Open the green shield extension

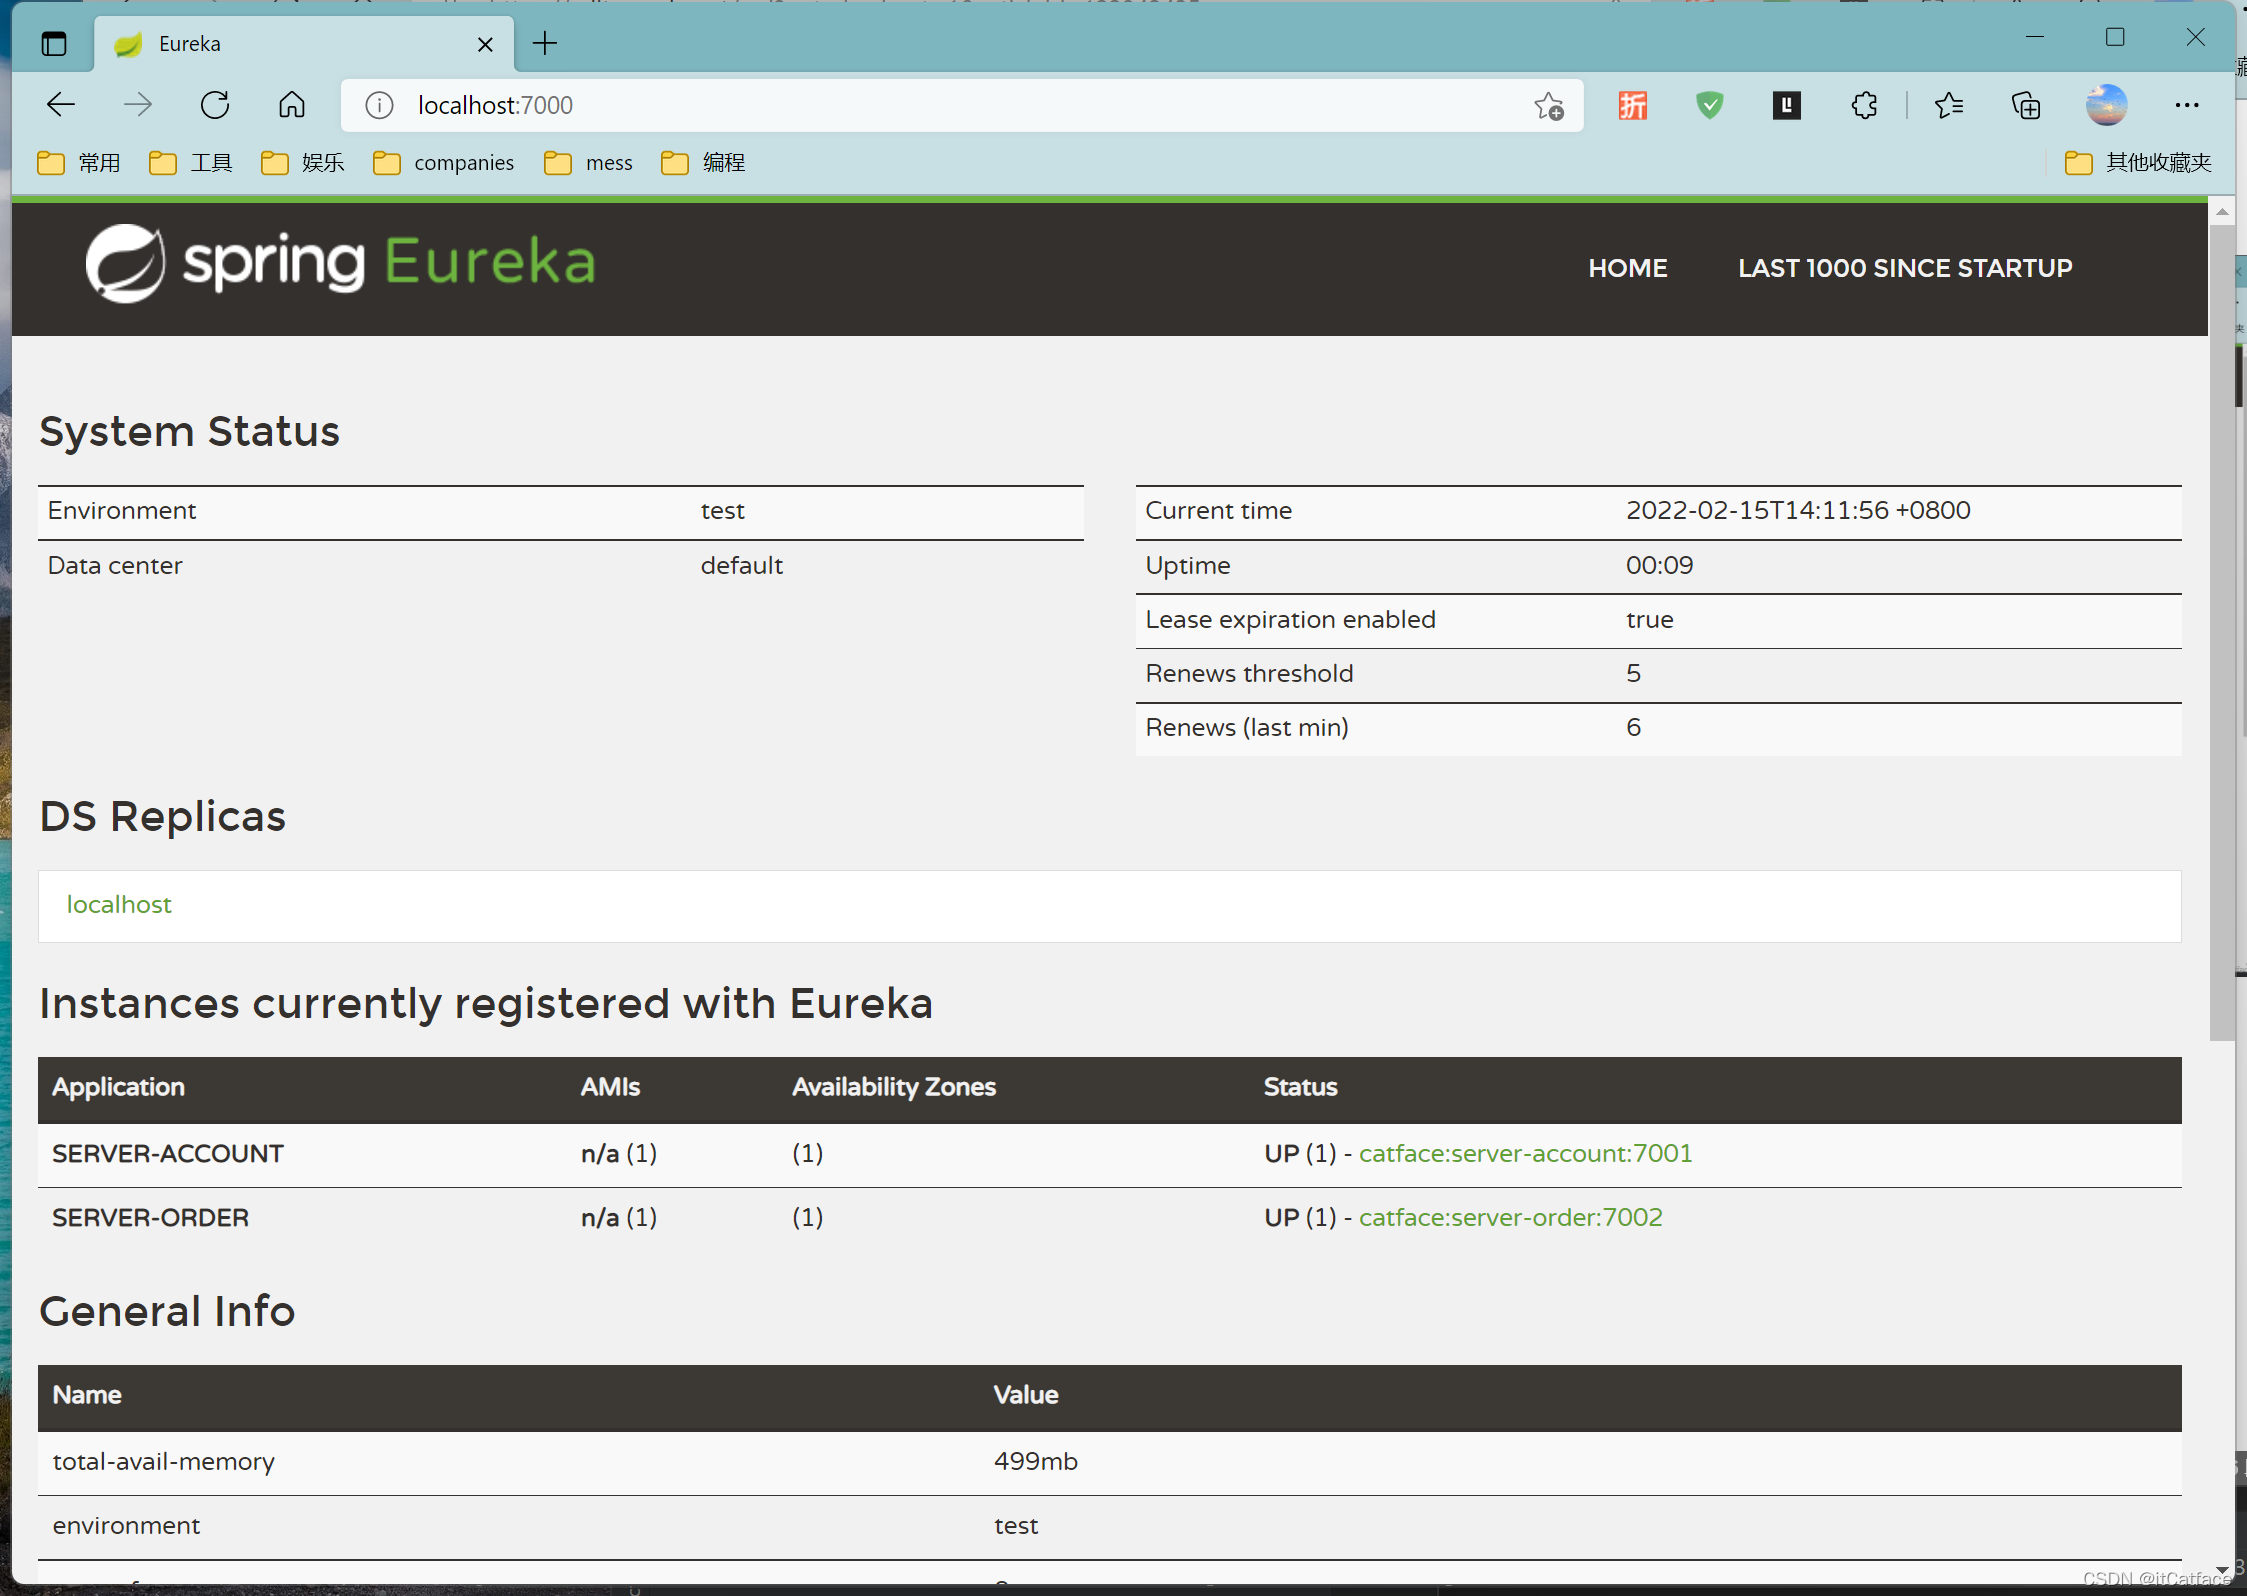(1710, 105)
